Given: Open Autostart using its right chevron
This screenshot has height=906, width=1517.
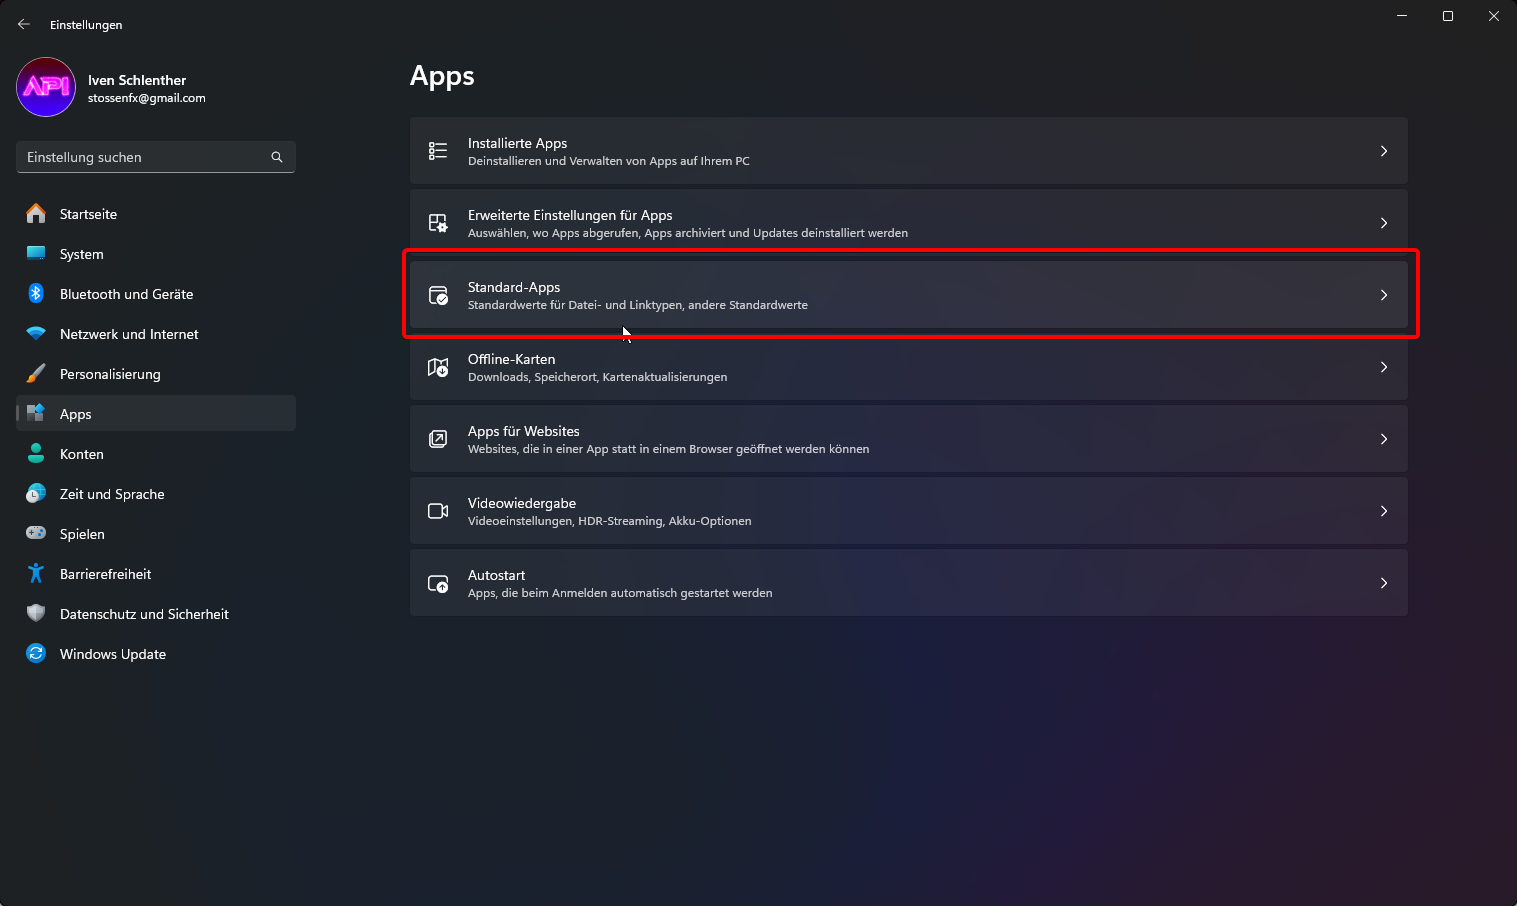Looking at the screenshot, I should [1384, 583].
